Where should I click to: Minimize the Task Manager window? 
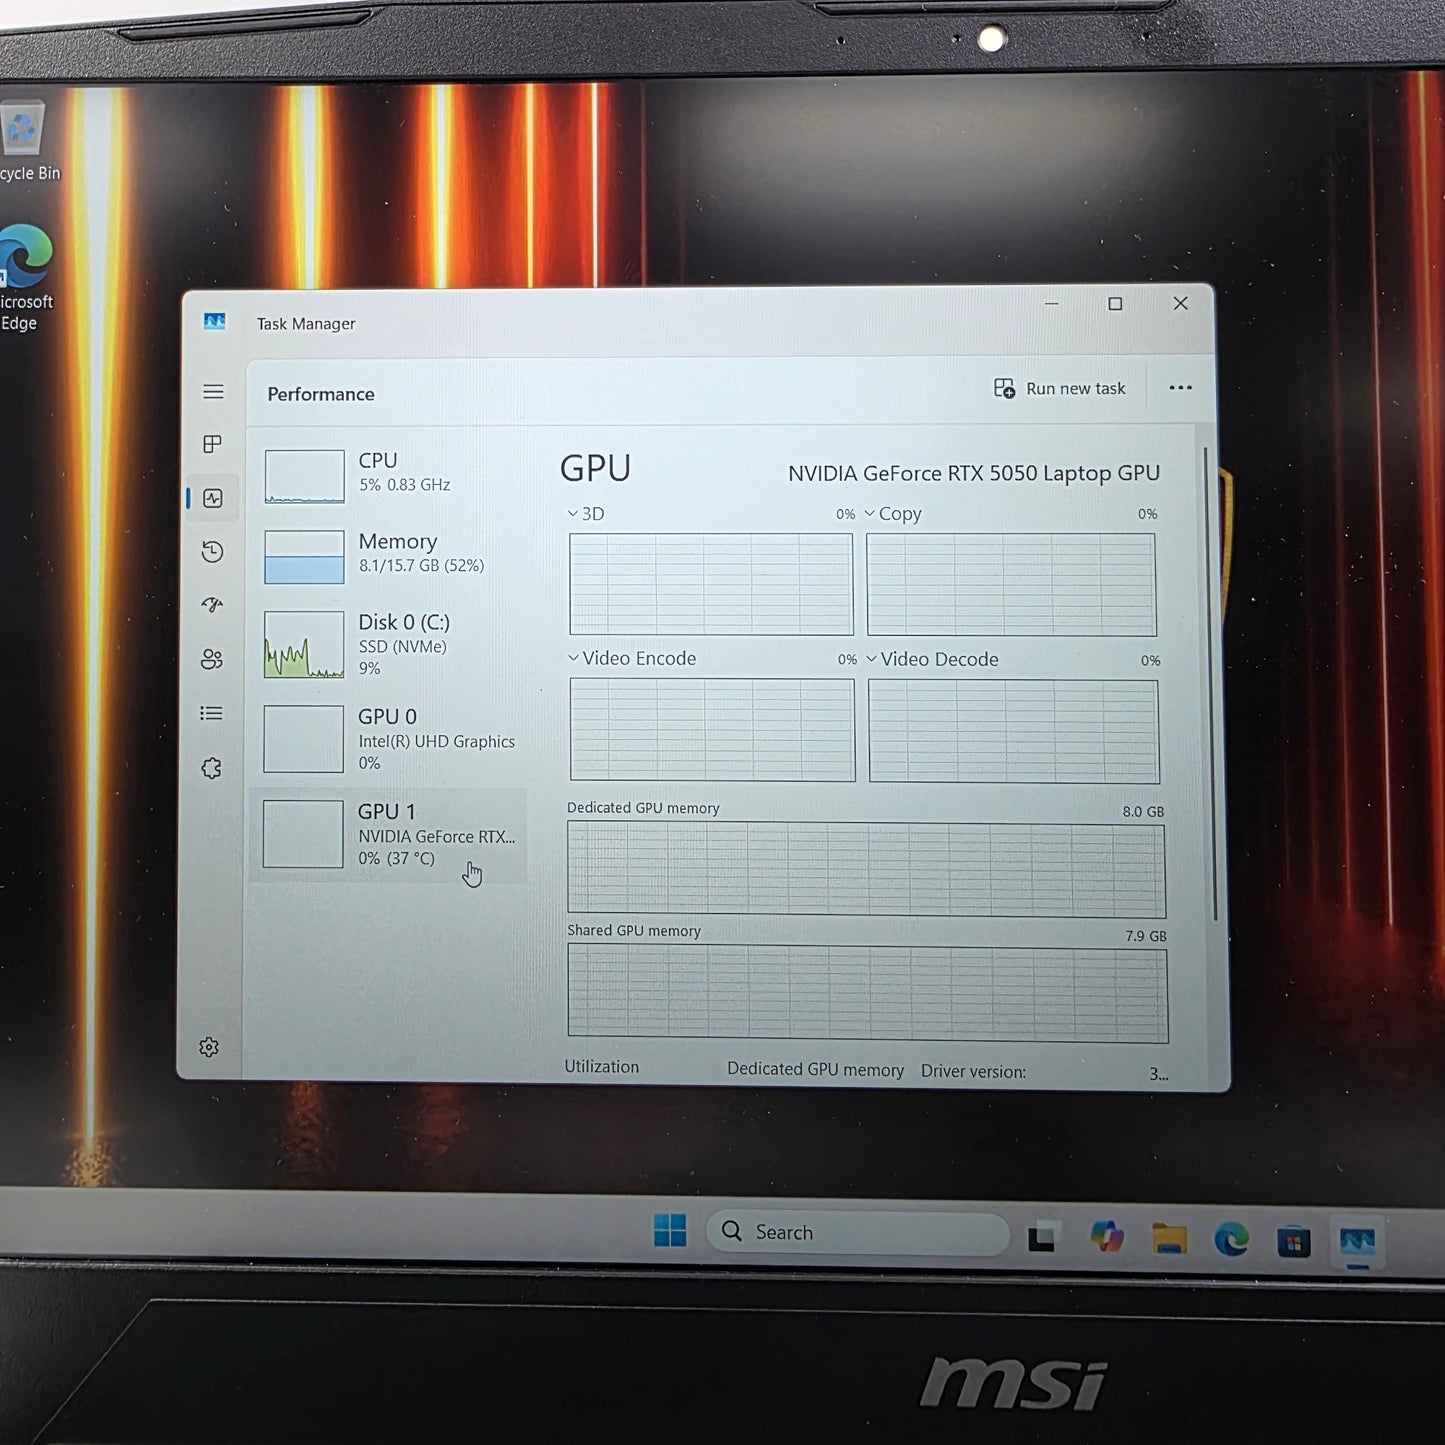click(x=1051, y=303)
